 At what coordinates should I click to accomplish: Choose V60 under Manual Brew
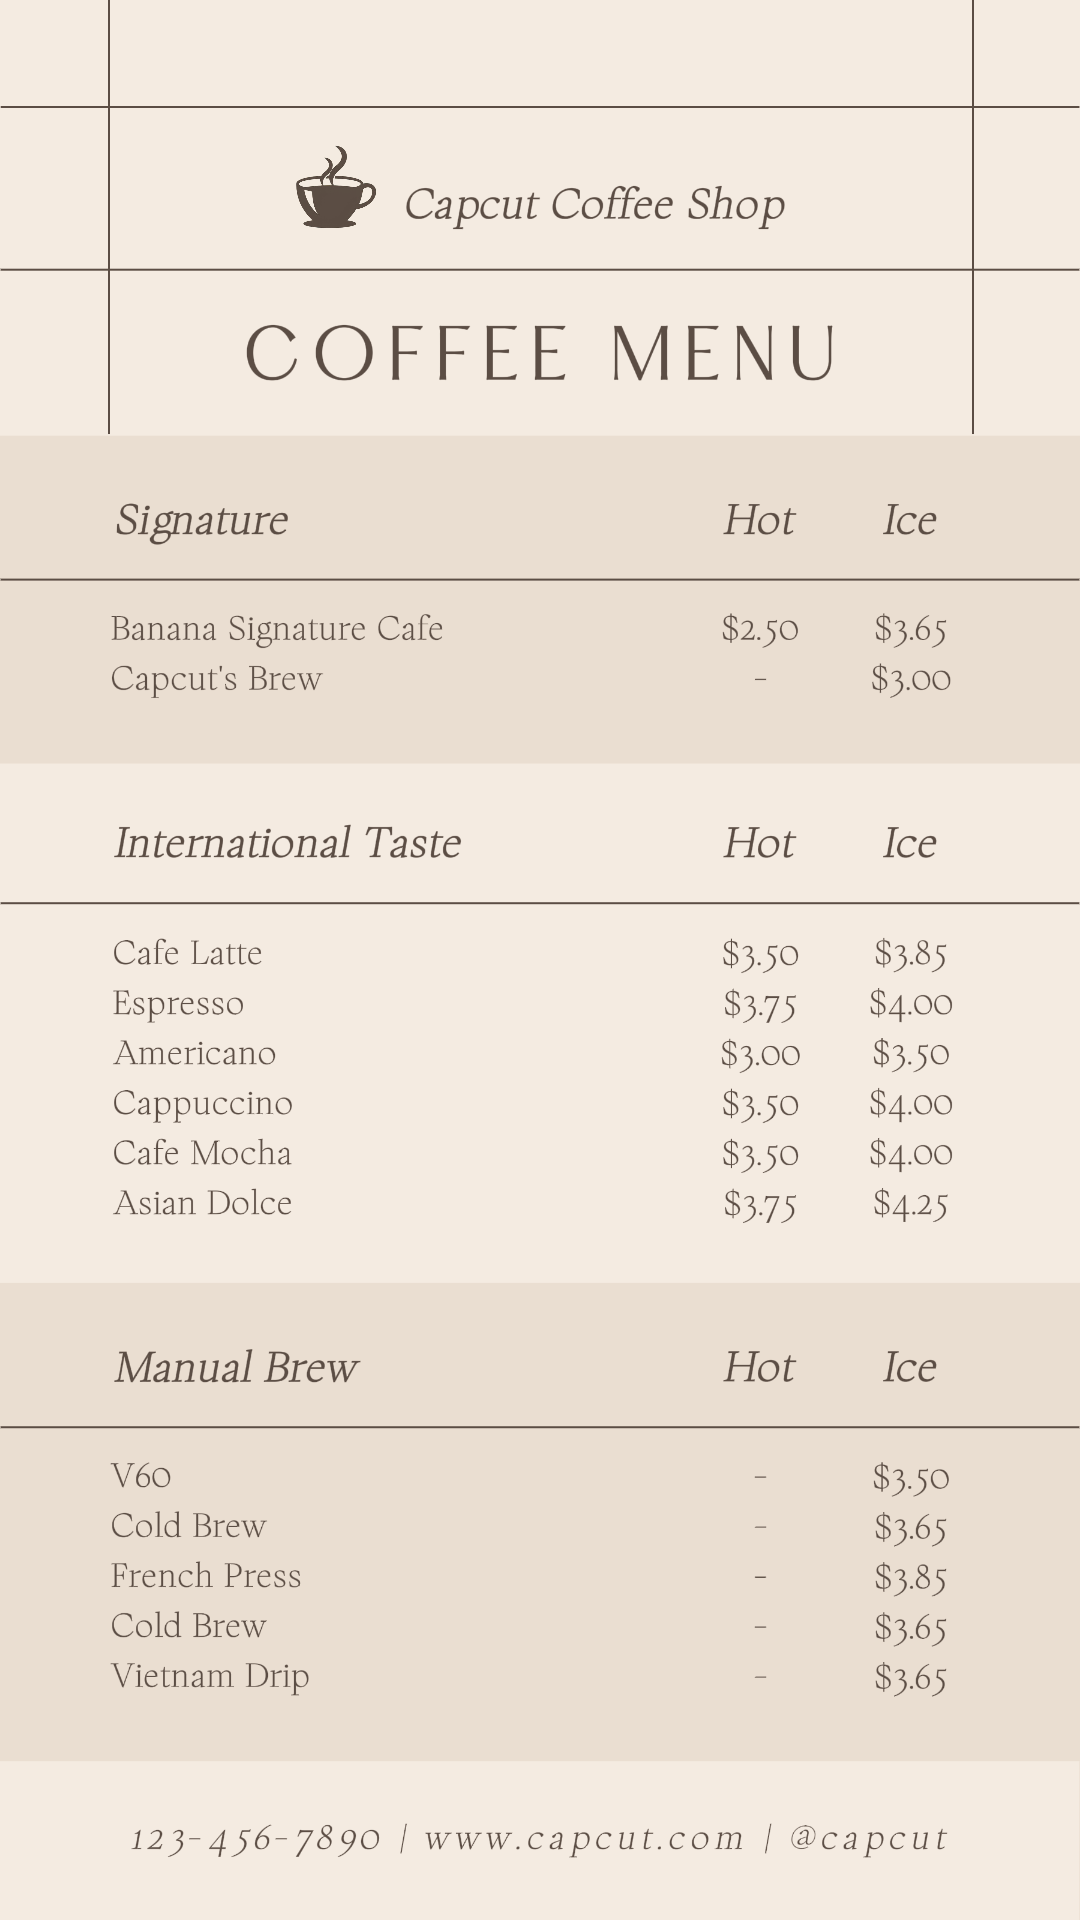click(x=142, y=1476)
